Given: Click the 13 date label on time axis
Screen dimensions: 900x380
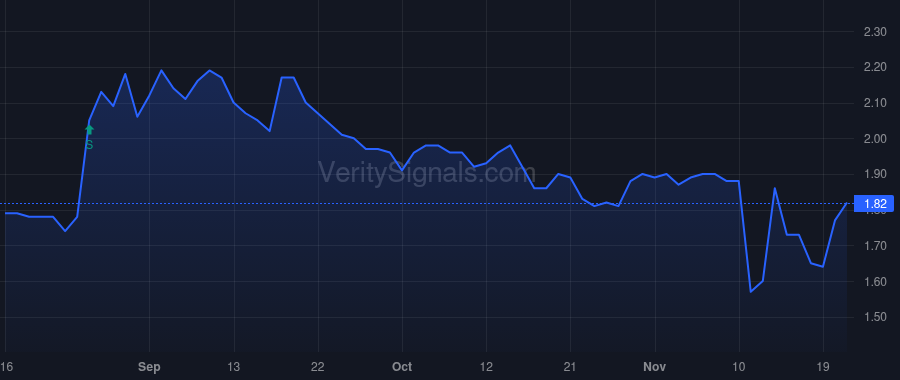Looking at the screenshot, I should pos(234,367).
